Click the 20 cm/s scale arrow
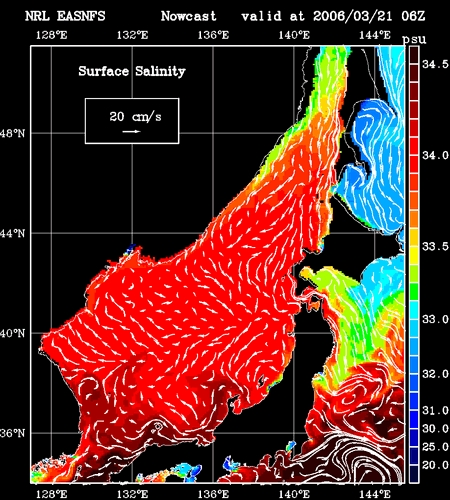Image resolution: width=450 pixels, height=500 pixels. (131, 131)
